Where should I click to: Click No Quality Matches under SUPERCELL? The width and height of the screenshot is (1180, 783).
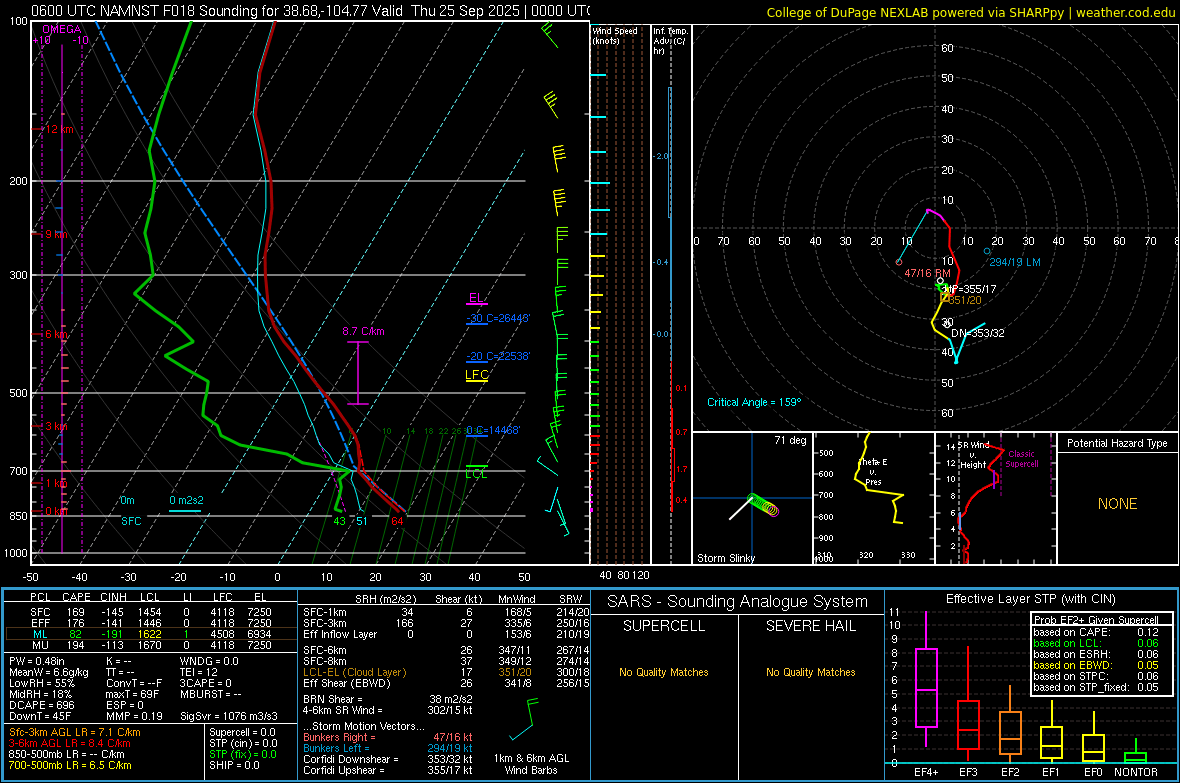(x=664, y=672)
